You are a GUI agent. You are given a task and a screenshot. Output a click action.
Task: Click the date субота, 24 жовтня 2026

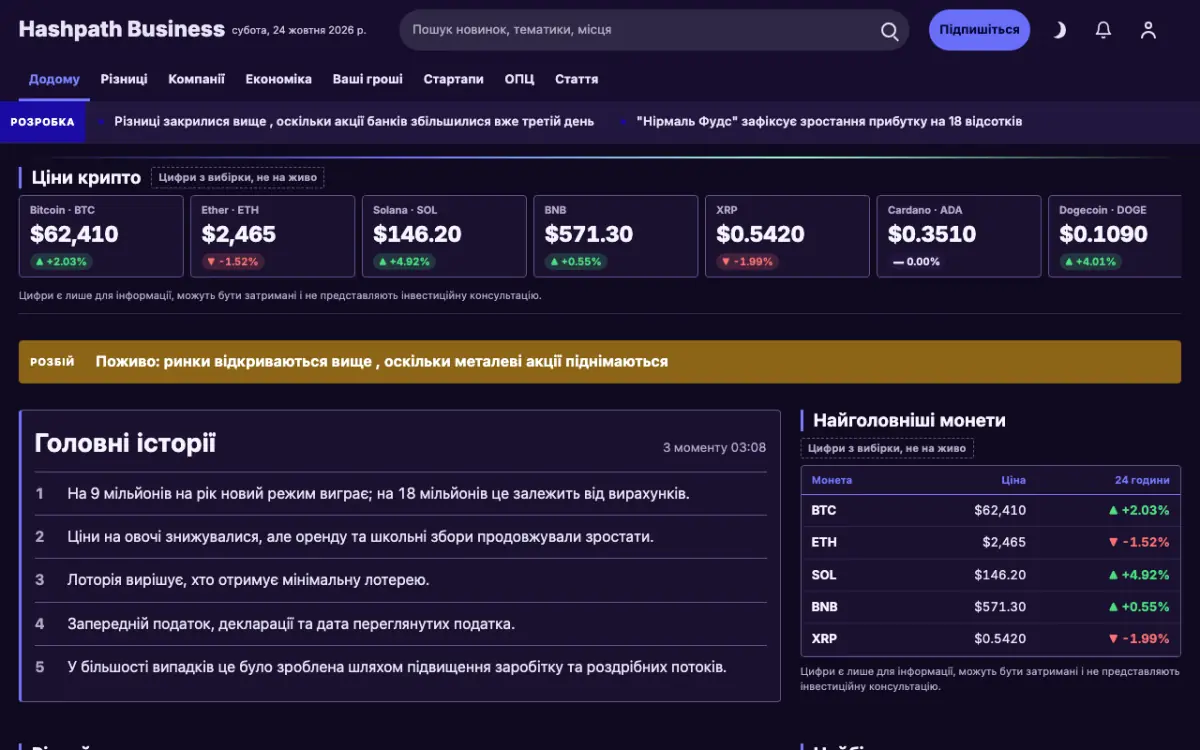299,30
